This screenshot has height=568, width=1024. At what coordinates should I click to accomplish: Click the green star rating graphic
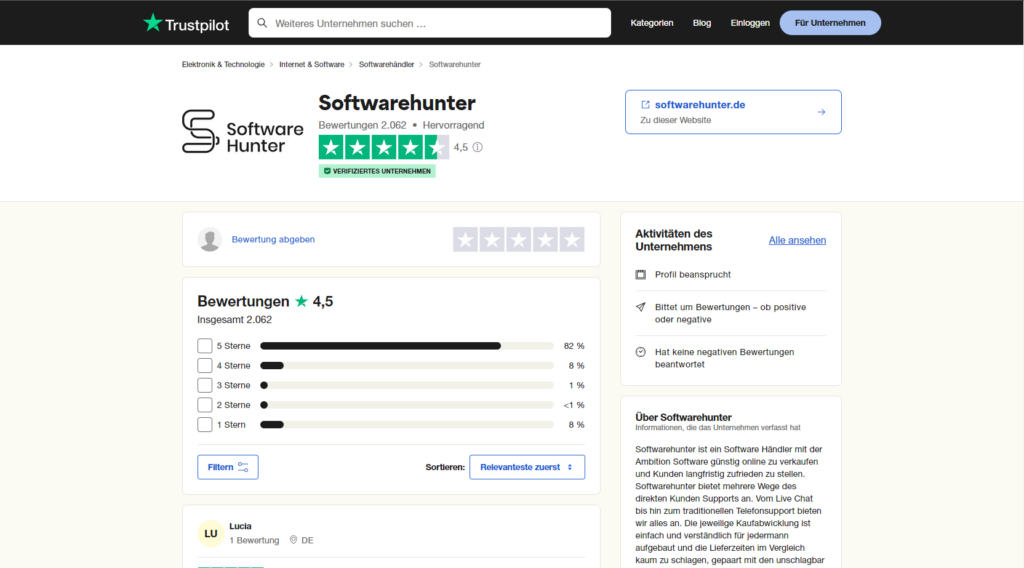[x=383, y=148]
